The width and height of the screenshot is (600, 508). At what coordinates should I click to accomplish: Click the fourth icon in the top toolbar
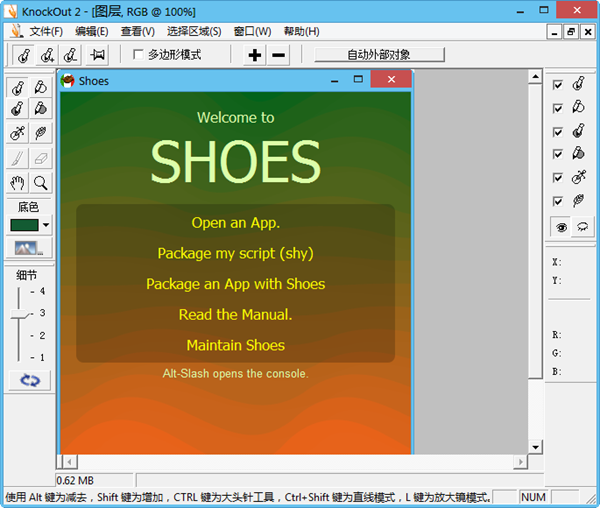(98, 55)
